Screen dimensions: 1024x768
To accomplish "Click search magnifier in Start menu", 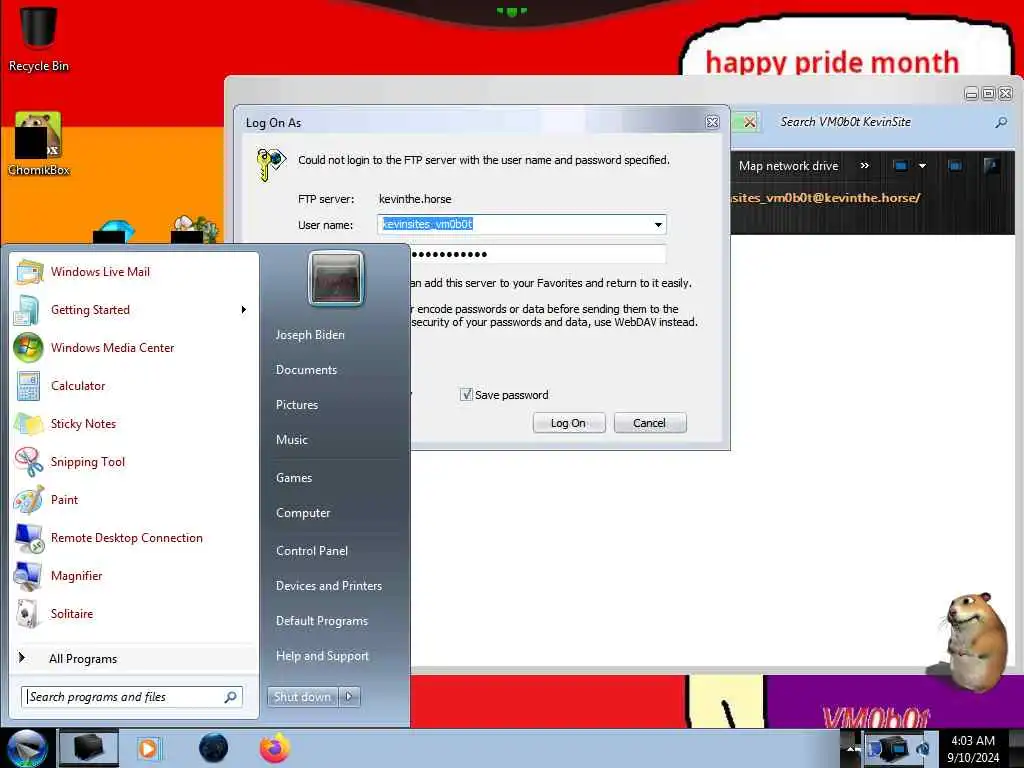I will tap(230, 697).
